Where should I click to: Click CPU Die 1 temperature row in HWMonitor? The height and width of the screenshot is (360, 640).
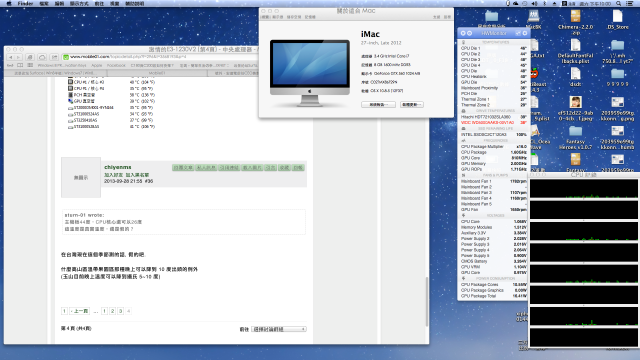click(493, 48)
